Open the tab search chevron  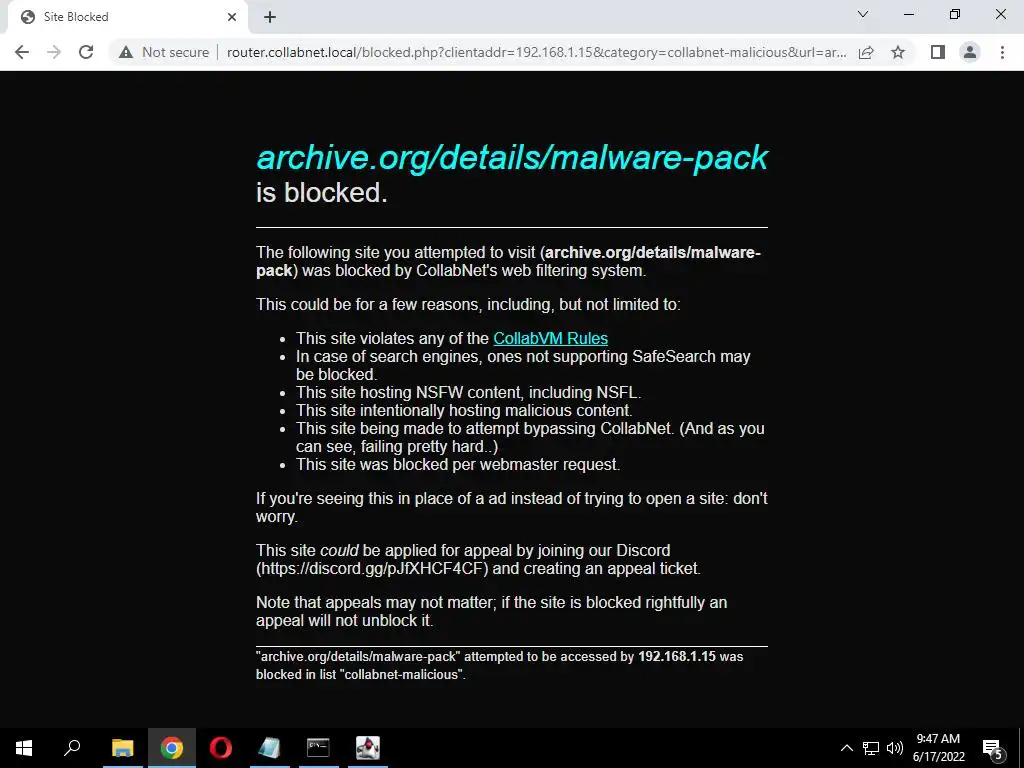[x=863, y=14]
